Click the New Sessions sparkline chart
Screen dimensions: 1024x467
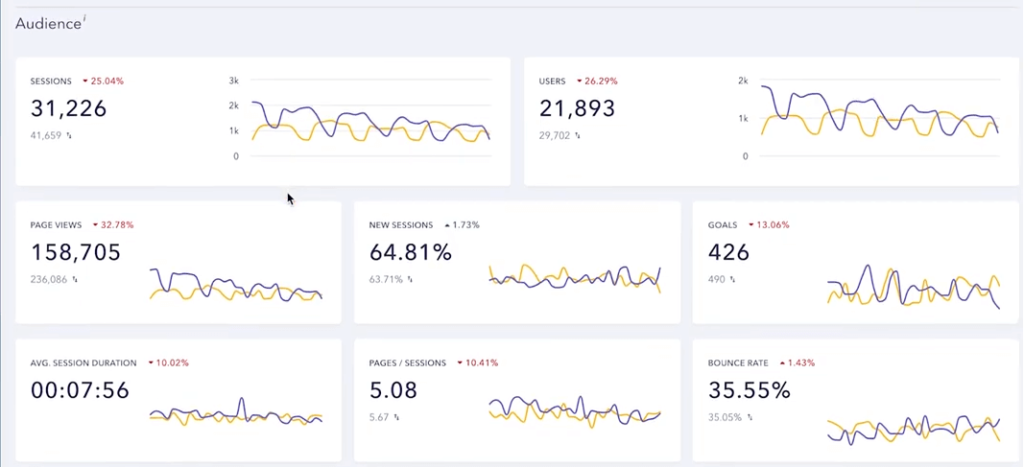tap(575, 278)
